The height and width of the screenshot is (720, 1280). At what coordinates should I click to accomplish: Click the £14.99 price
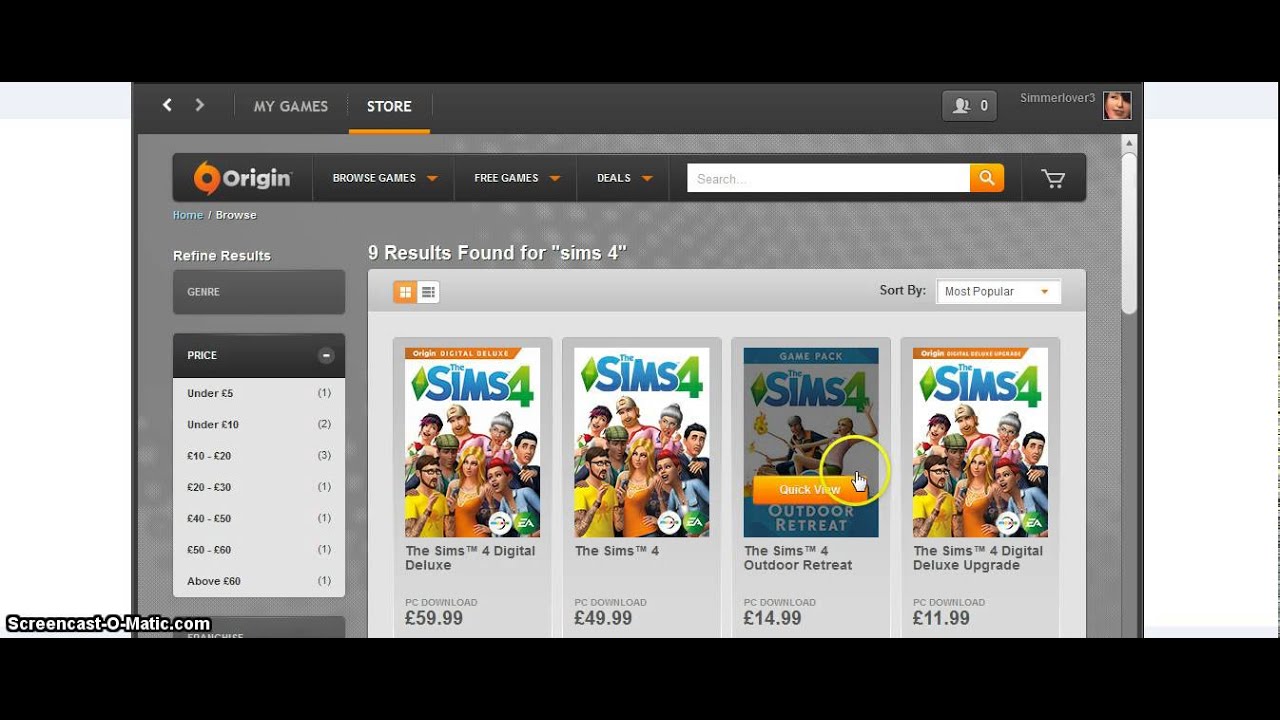point(772,618)
